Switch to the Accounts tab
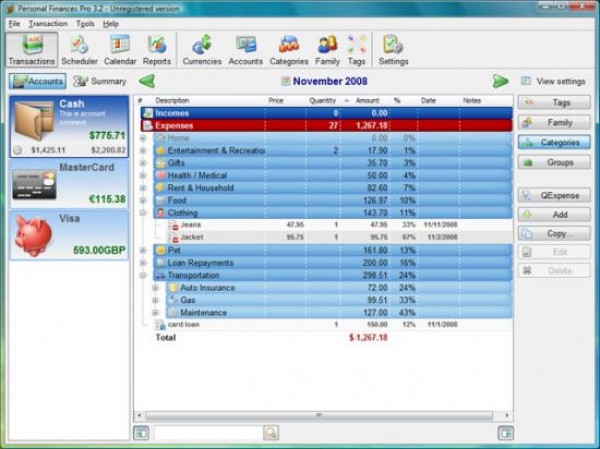 tap(38, 81)
